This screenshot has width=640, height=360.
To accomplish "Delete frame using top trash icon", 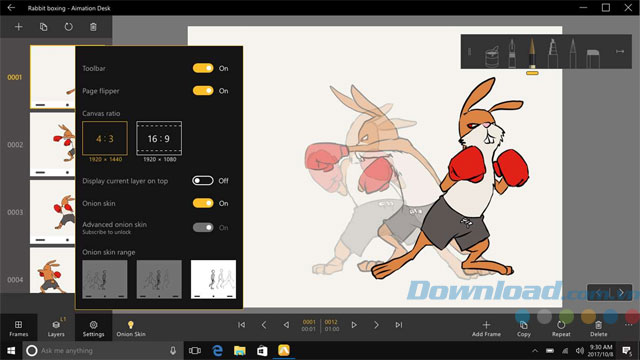I will pos(93,27).
